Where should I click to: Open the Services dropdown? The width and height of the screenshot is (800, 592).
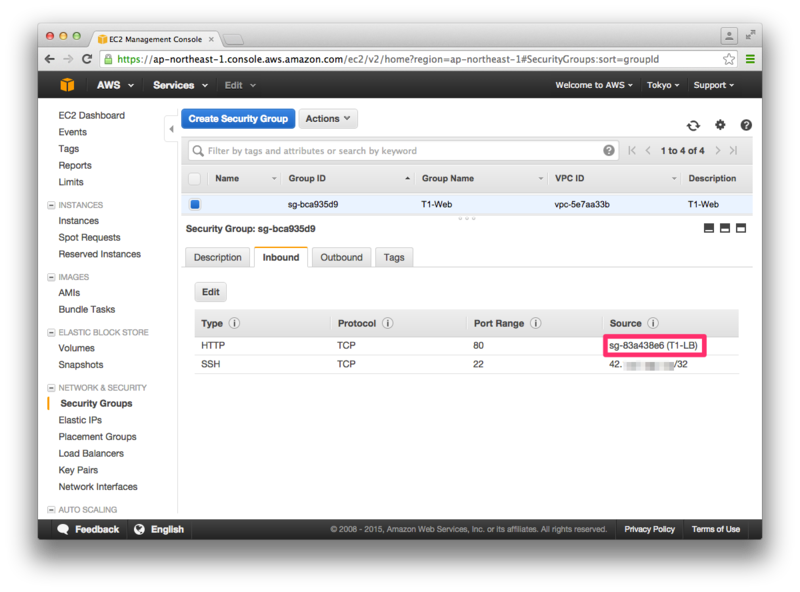[180, 85]
